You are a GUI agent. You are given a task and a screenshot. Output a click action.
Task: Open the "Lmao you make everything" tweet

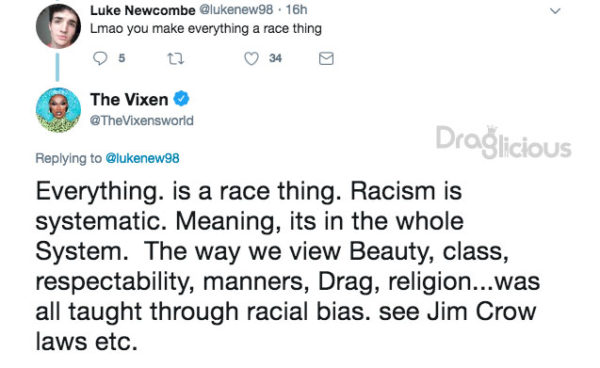(x=206, y=29)
